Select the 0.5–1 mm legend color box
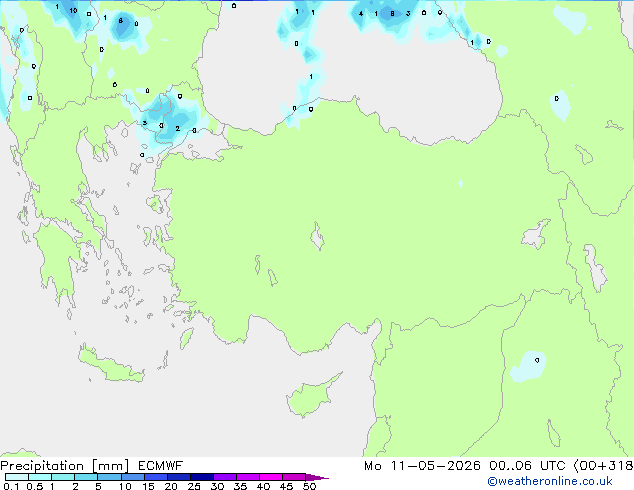 (x=40, y=477)
